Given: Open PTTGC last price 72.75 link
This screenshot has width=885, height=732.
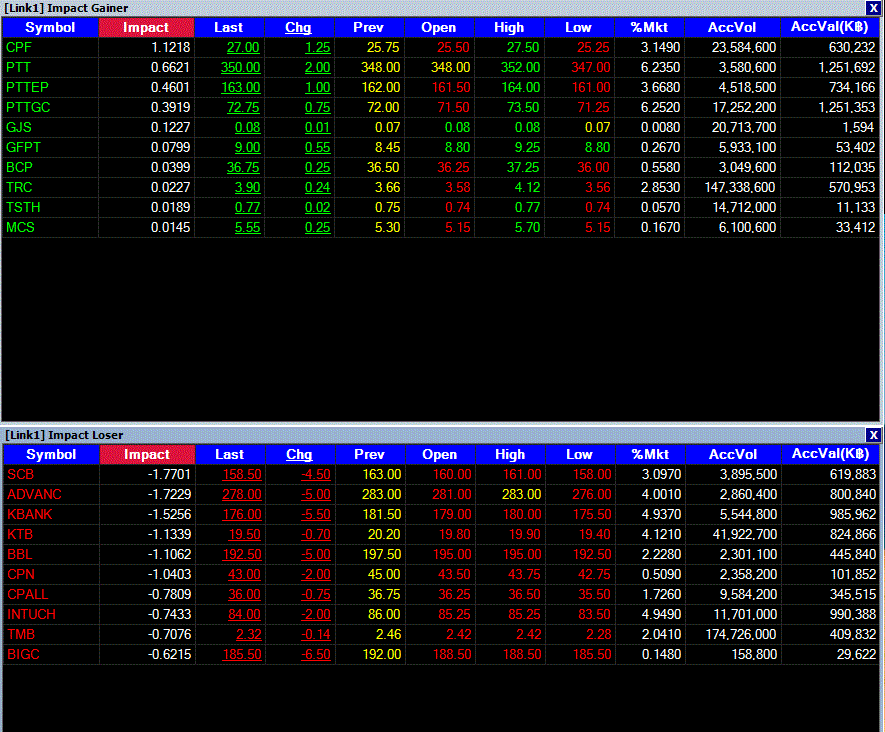Looking at the screenshot, I should [x=243, y=108].
